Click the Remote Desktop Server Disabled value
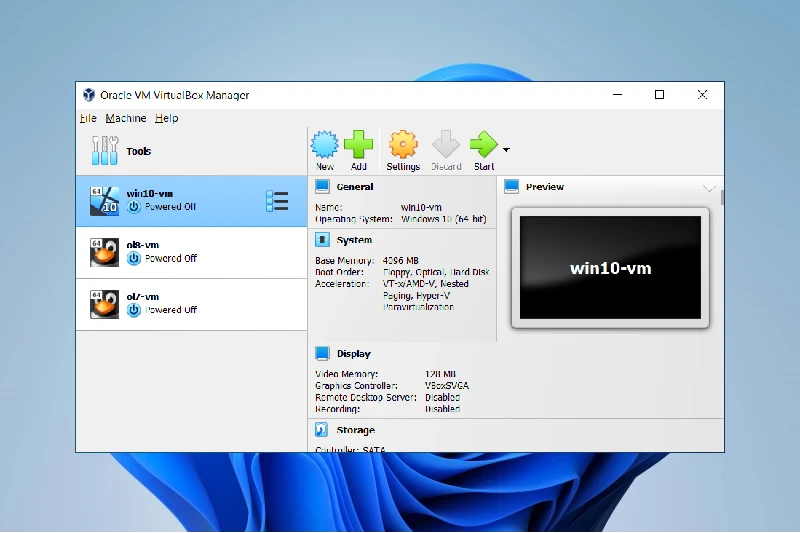This screenshot has height=533, width=800. coord(442,397)
